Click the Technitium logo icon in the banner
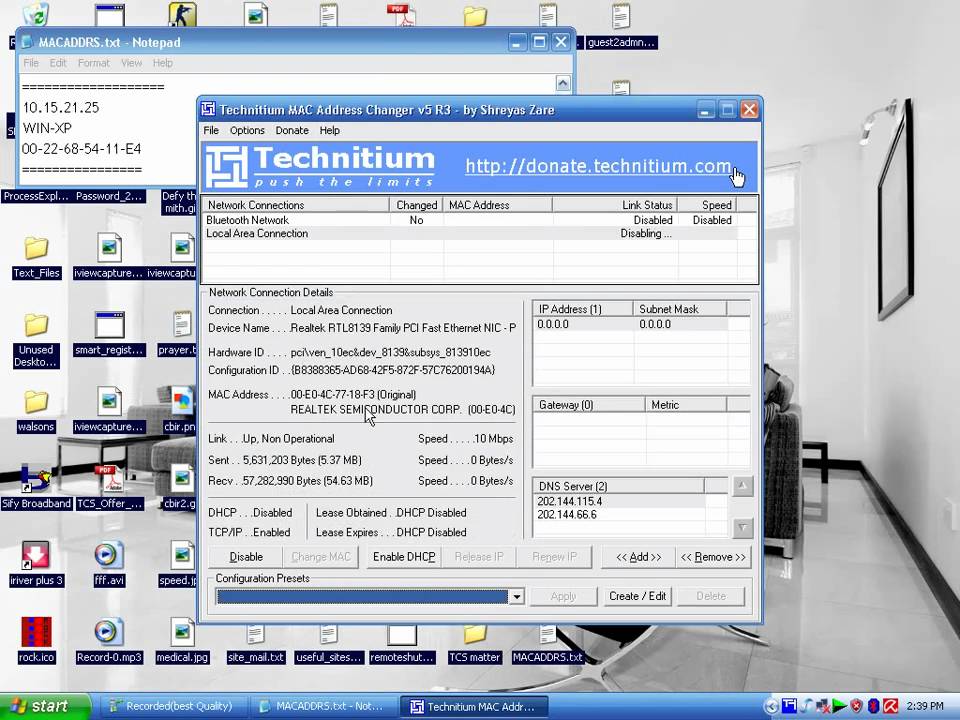960x720 pixels. tap(227, 166)
